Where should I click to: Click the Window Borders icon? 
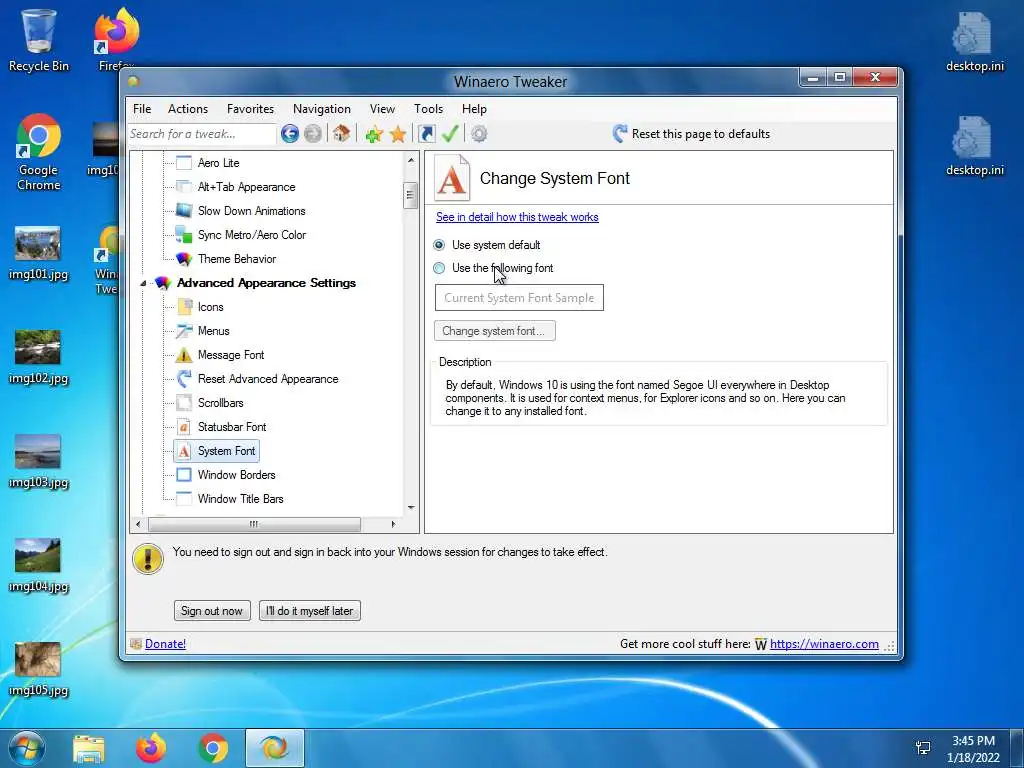coord(184,475)
